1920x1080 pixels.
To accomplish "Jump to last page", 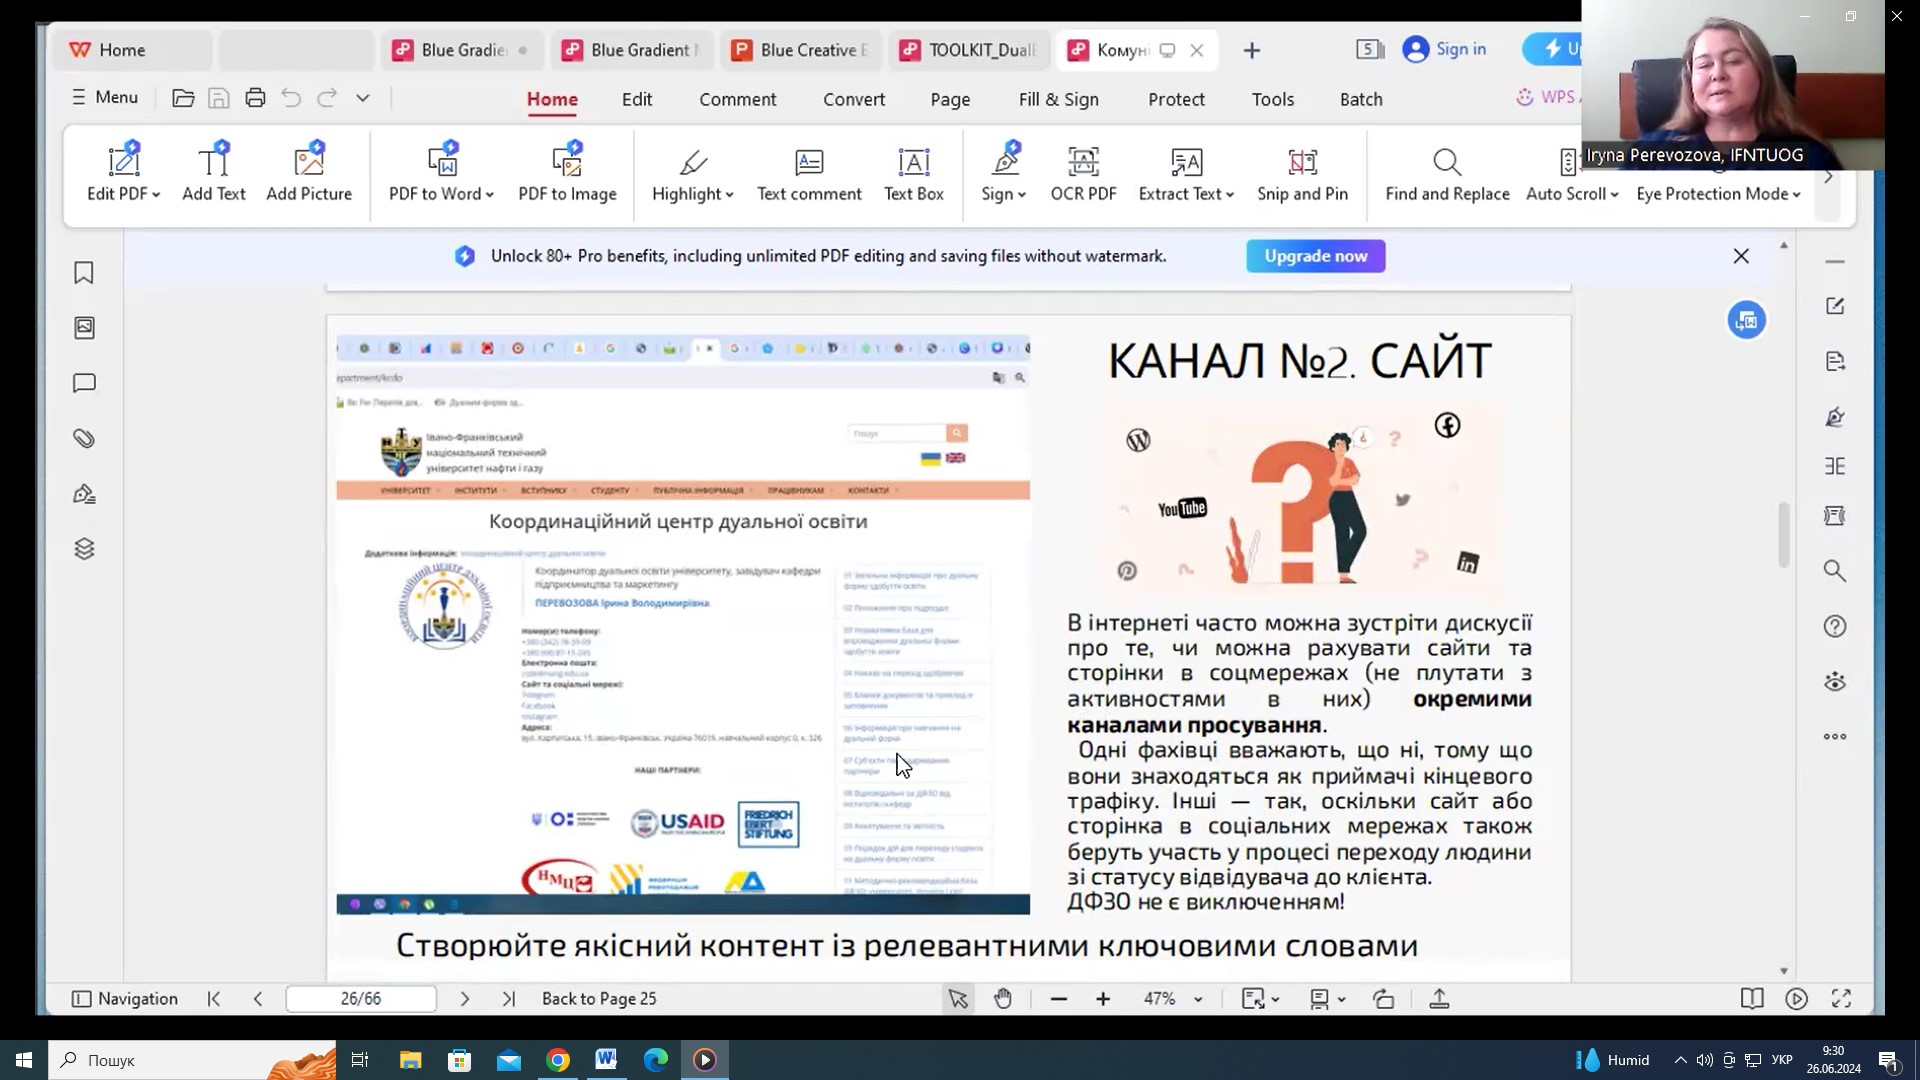I will [509, 999].
